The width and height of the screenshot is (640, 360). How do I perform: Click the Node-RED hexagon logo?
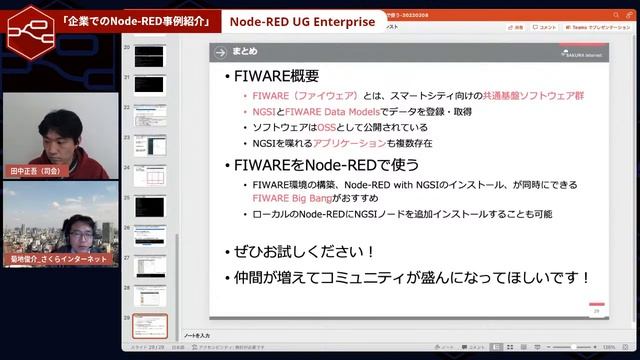[x=31, y=33]
